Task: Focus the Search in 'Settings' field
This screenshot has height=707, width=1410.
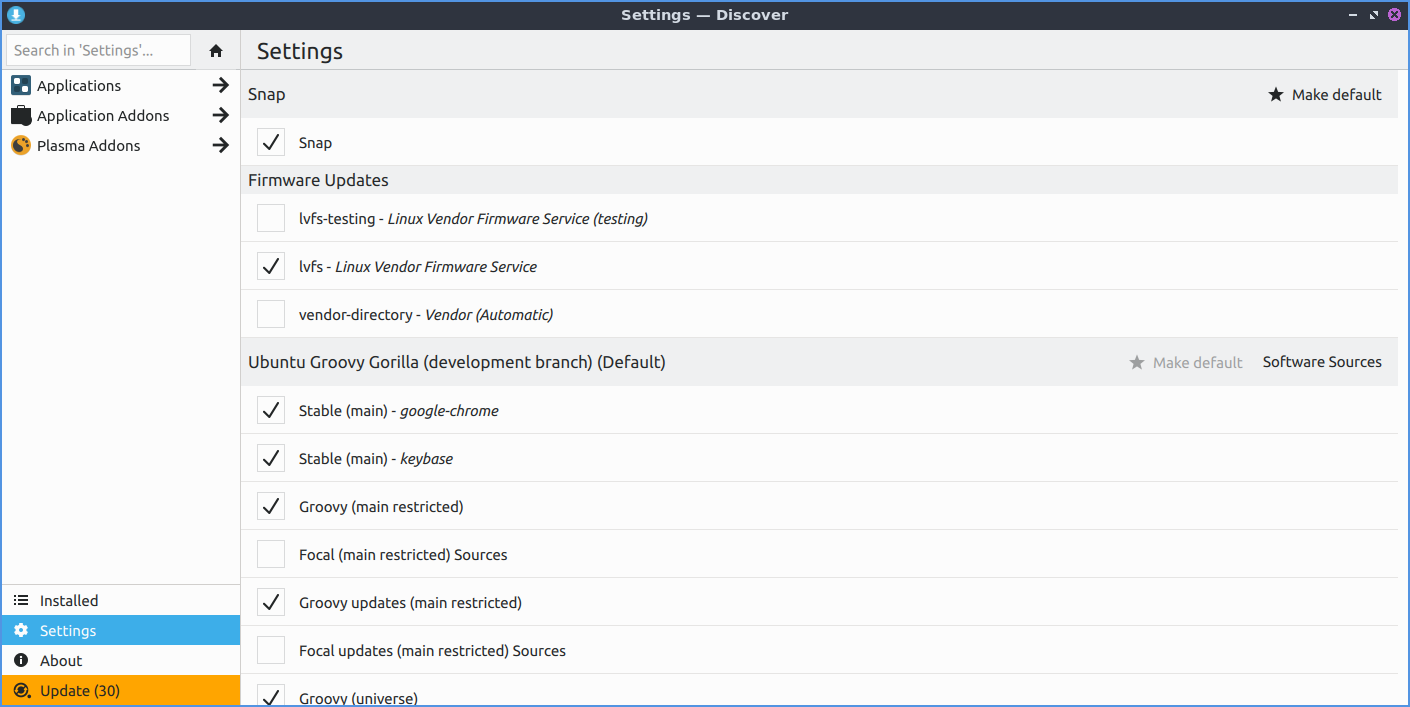Action: point(98,50)
